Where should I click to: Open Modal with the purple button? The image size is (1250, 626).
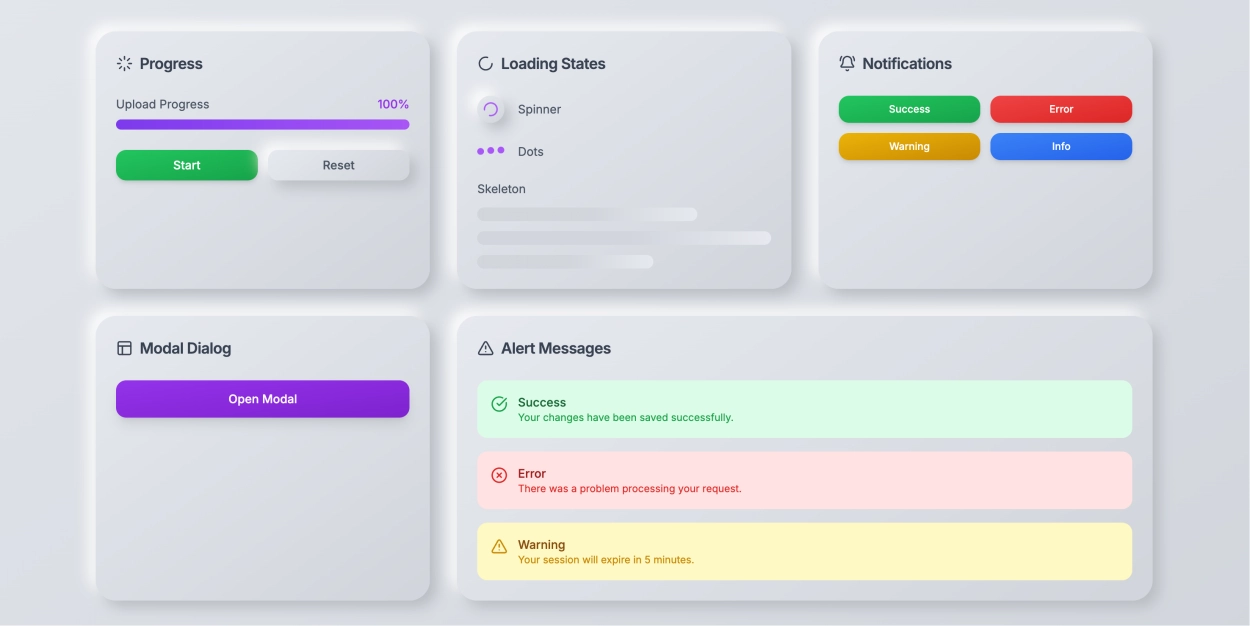click(262, 398)
